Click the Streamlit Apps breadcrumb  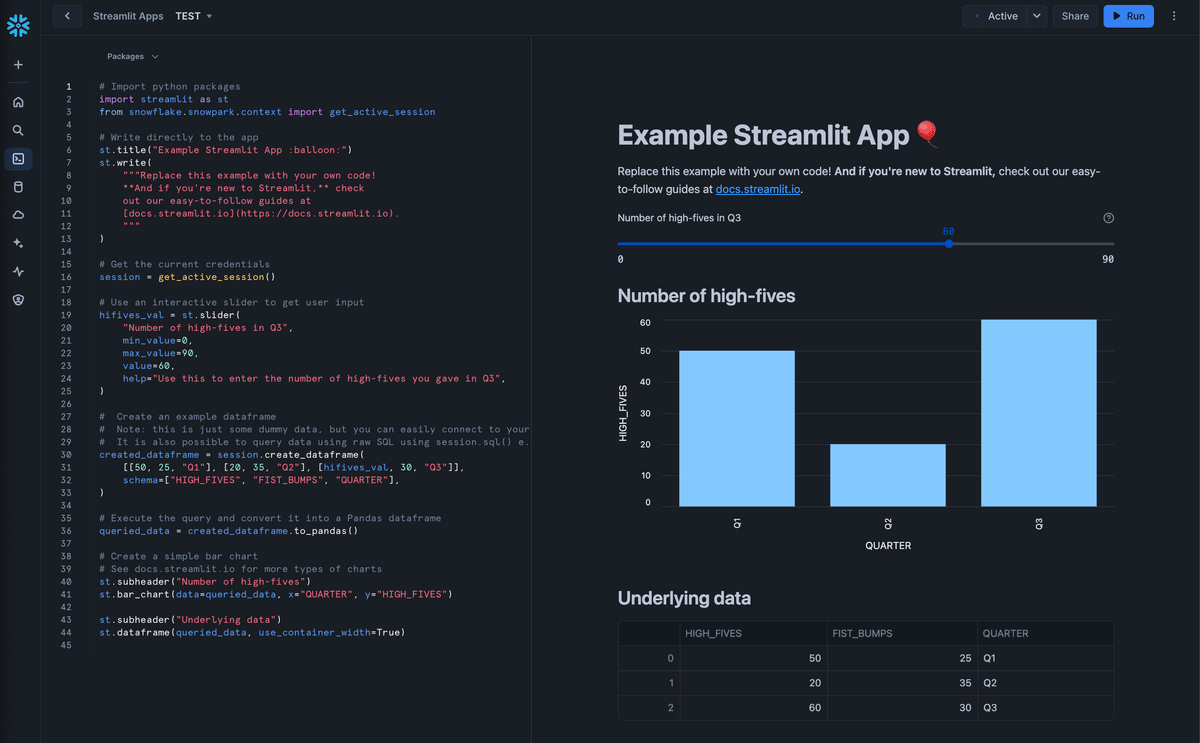click(128, 16)
